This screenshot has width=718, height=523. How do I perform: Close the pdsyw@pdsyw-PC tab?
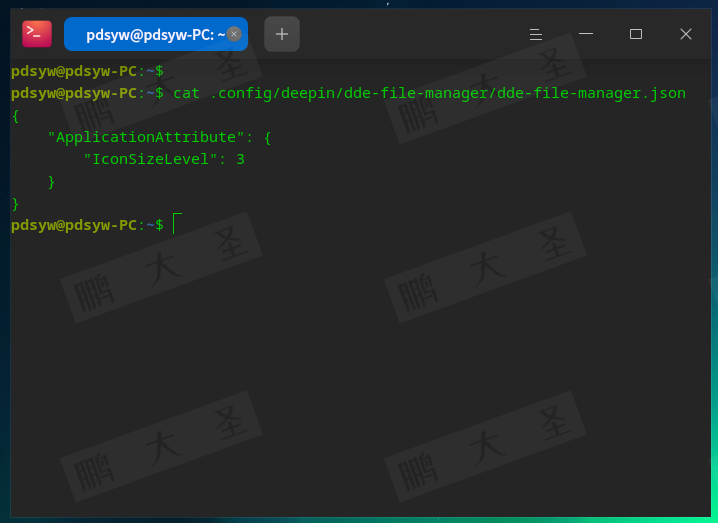[234, 34]
